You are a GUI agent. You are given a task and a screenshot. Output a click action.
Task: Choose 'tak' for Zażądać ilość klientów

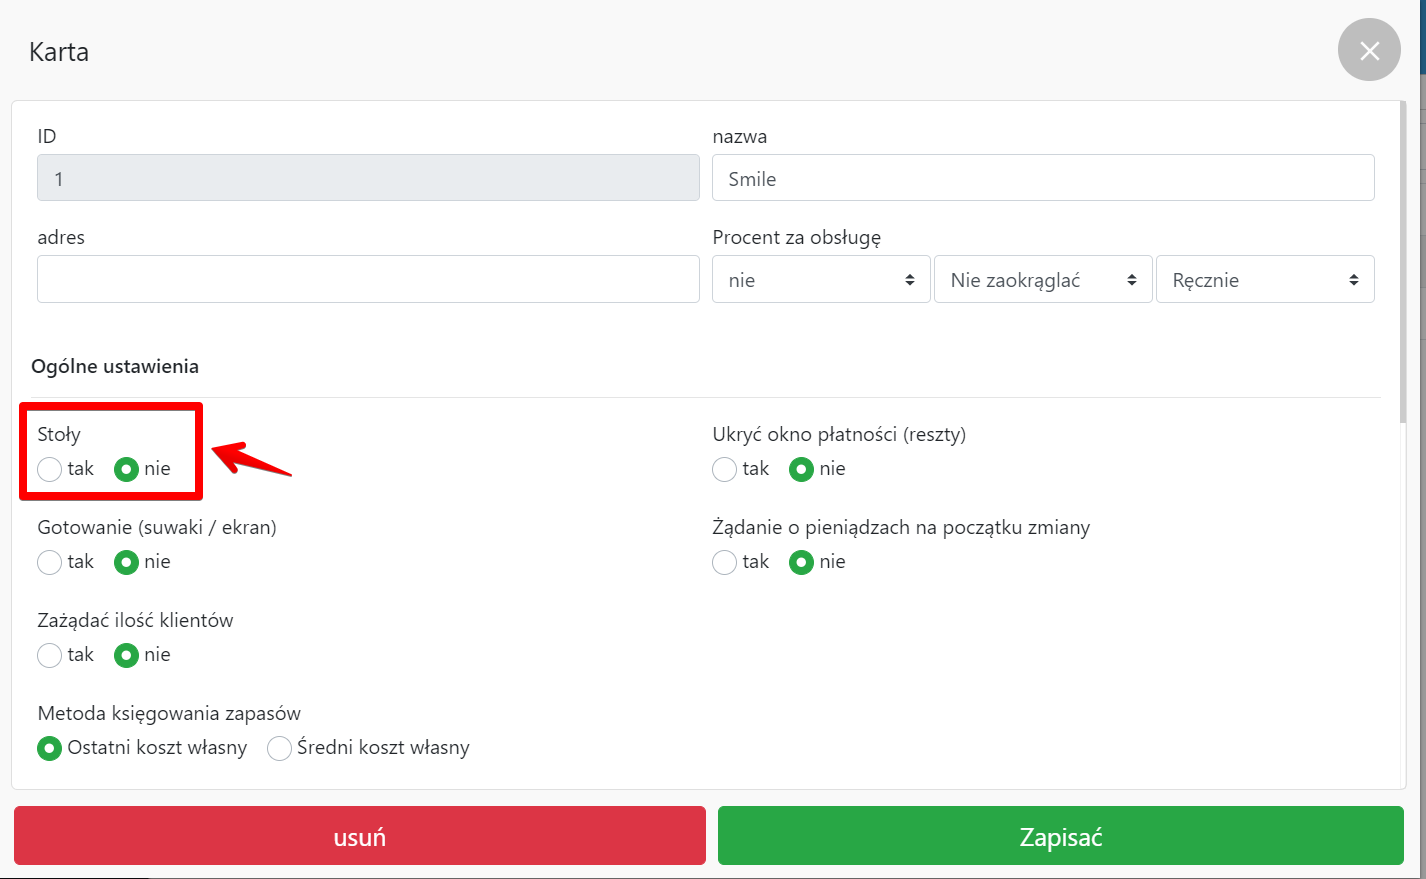pyautogui.click(x=50, y=655)
